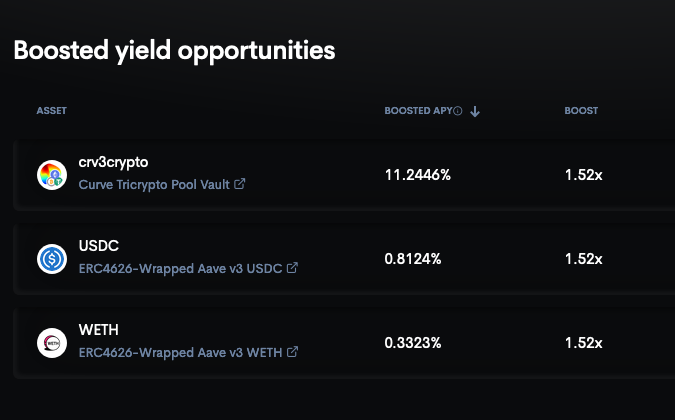The image size is (675, 420).
Task: Click the crv3crypto token icon
Action: click(52, 175)
